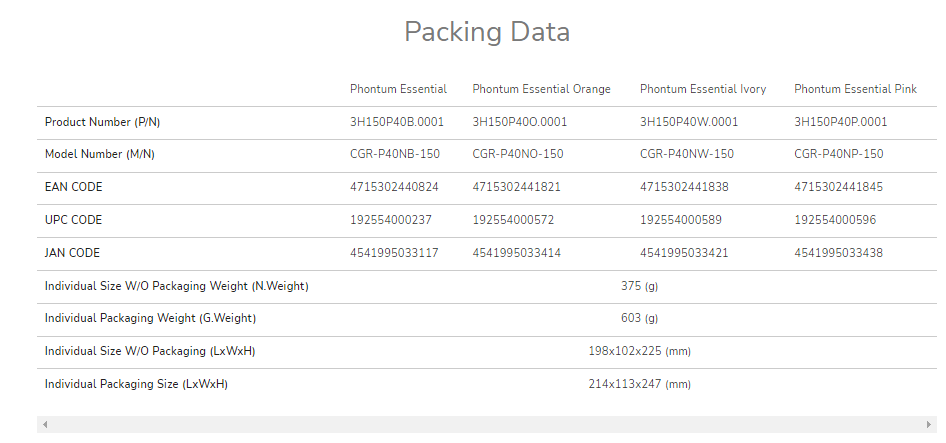The height and width of the screenshot is (443, 946).
Task: Click the 214x113x247 (mm) packaging size value
Action: (639, 384)
